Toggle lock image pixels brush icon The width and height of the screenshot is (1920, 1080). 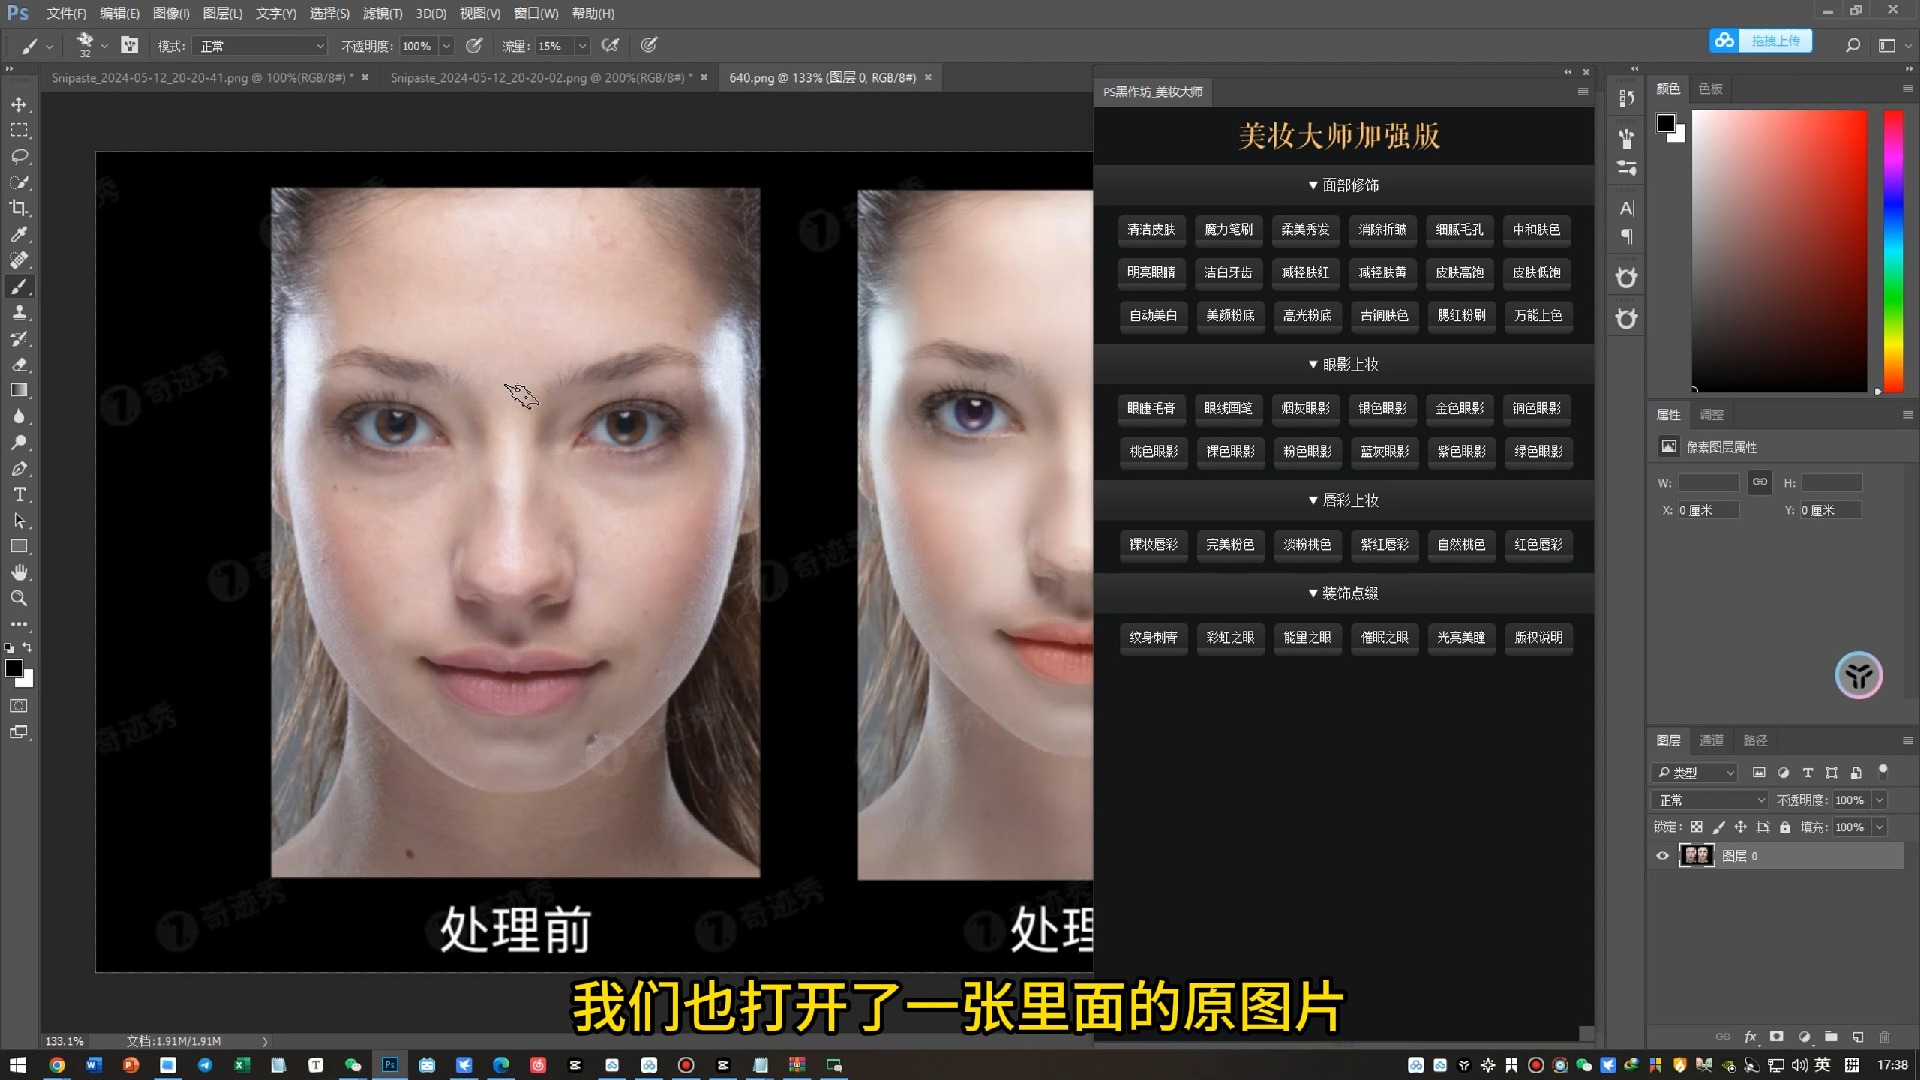click(1718, 827)
